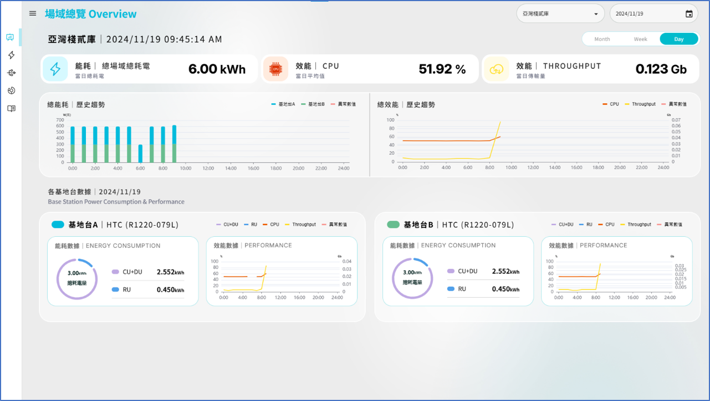Click base station A energy donut chart
Image resolution: width=710 pixels, height=401 pixels.
tap(76, 279)
